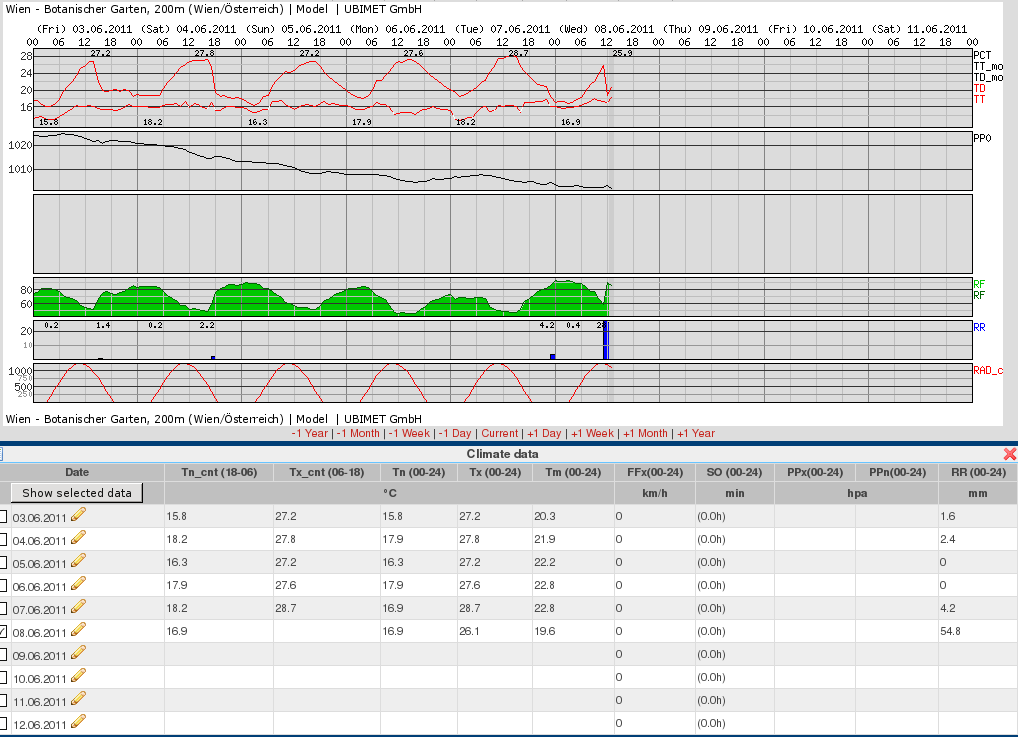The width and height of the screenshot is (1018, 737).
Task: Advance using the +1 Week link
Action: coord(592,433)
